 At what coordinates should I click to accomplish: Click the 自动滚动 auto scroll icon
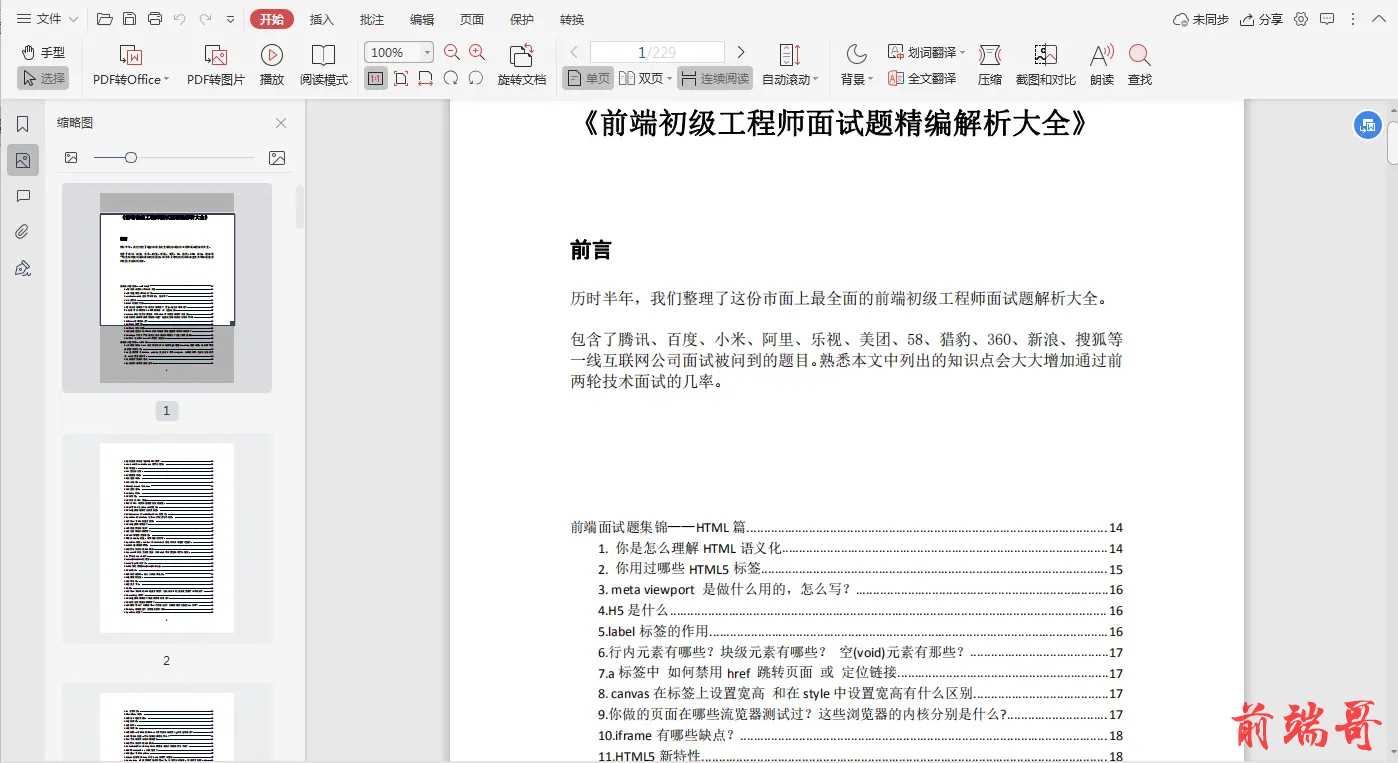(x=789, y=55)
